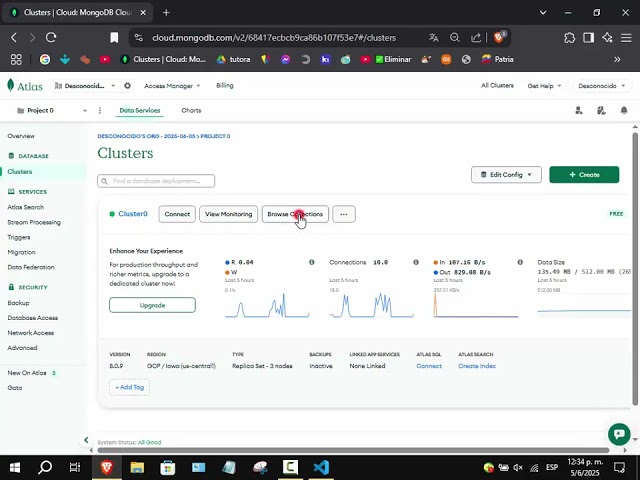Open Windows search from taskbar
The image size is (640, 480).
point(45,467)
